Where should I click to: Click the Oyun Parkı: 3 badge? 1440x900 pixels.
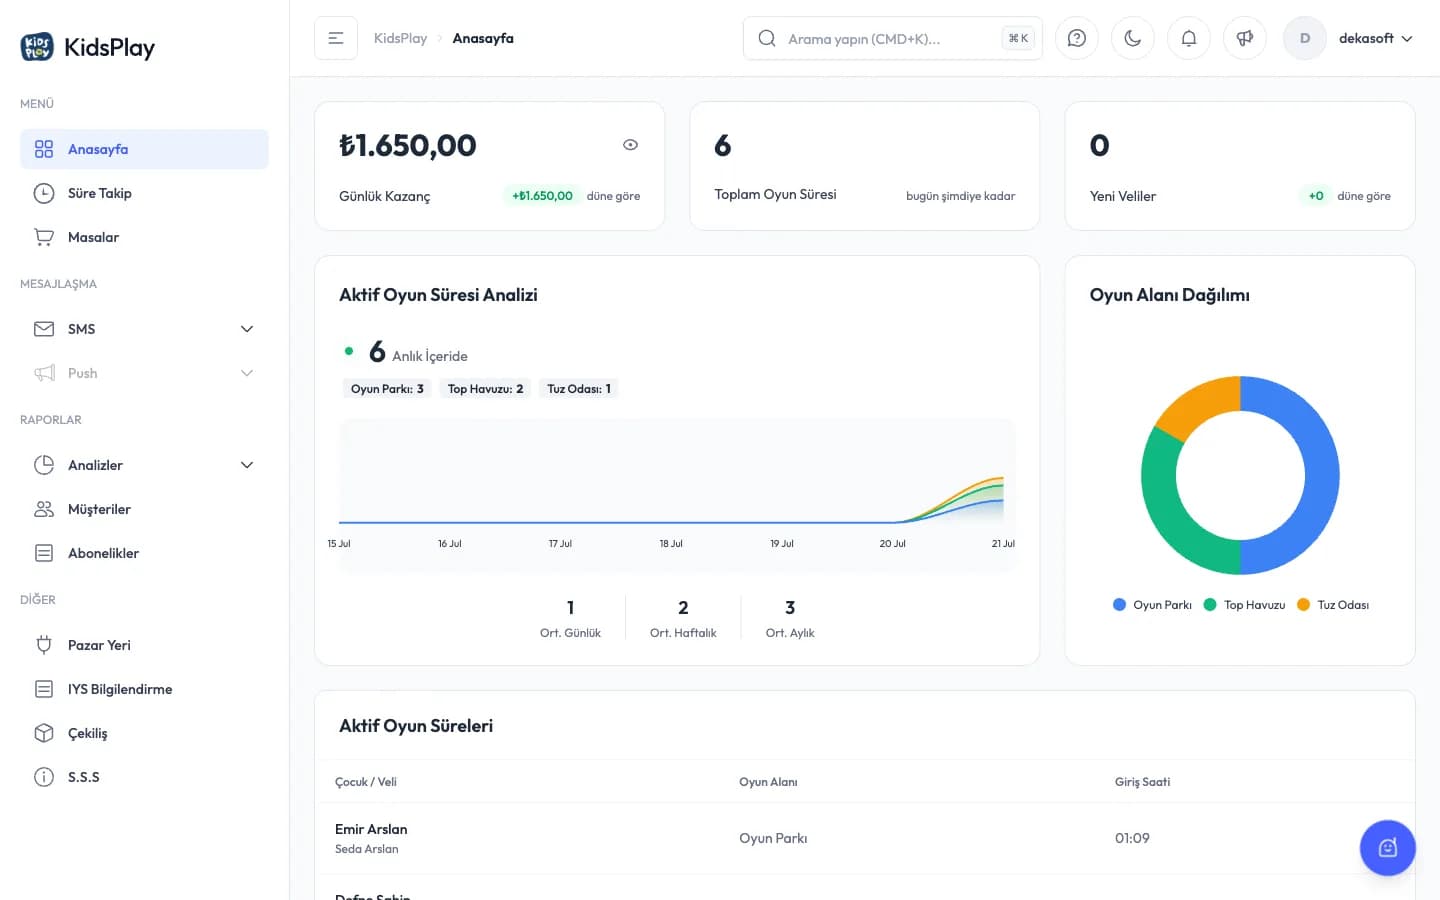(387, 389)
